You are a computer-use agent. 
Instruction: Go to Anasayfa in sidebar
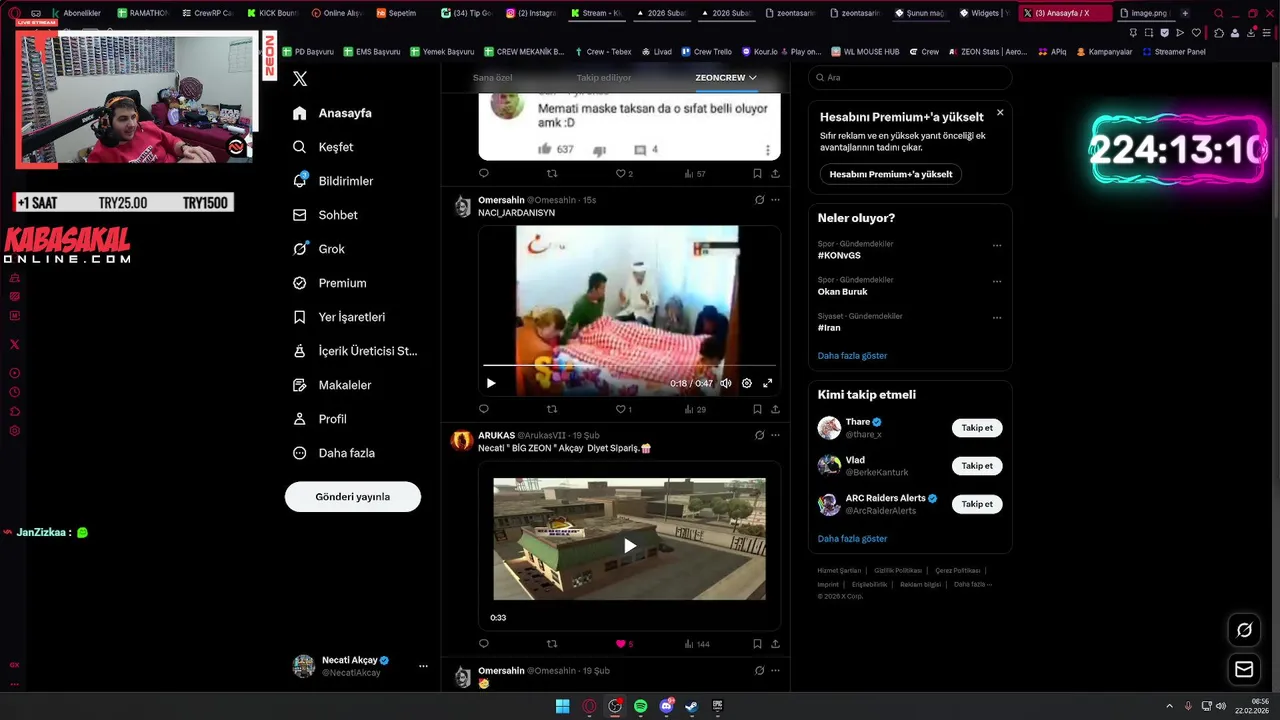pyautogui.click(x=331, y=113)
